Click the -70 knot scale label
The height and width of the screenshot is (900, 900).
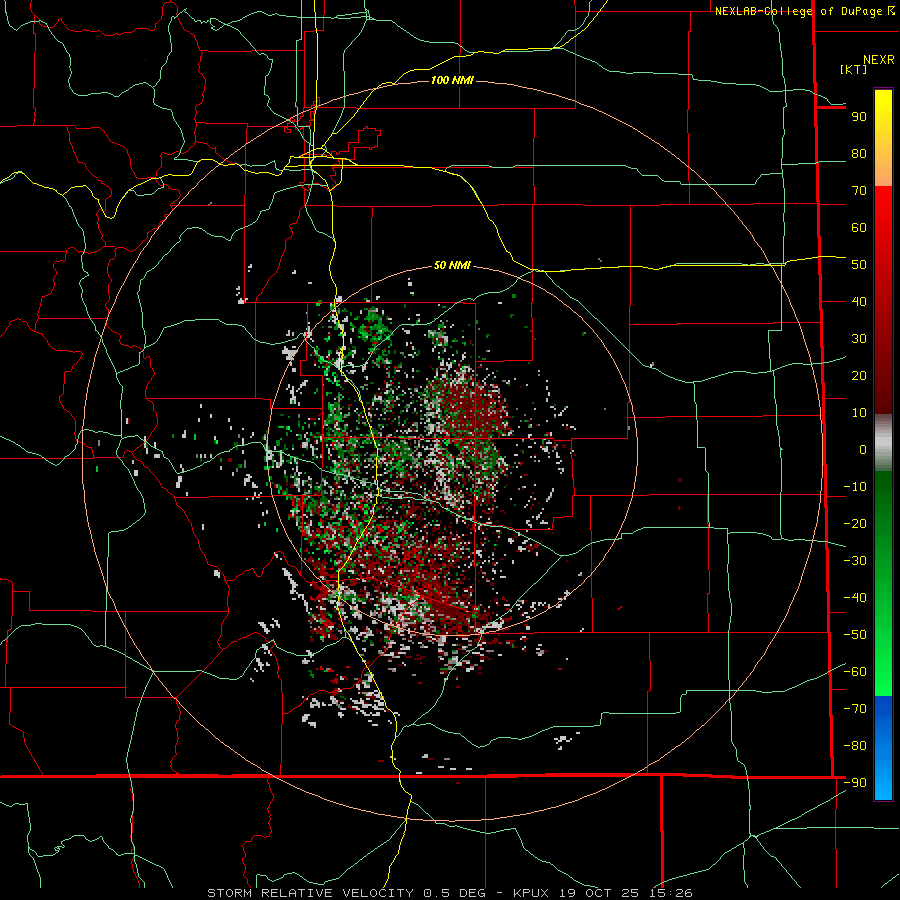[x=855, y=709]
